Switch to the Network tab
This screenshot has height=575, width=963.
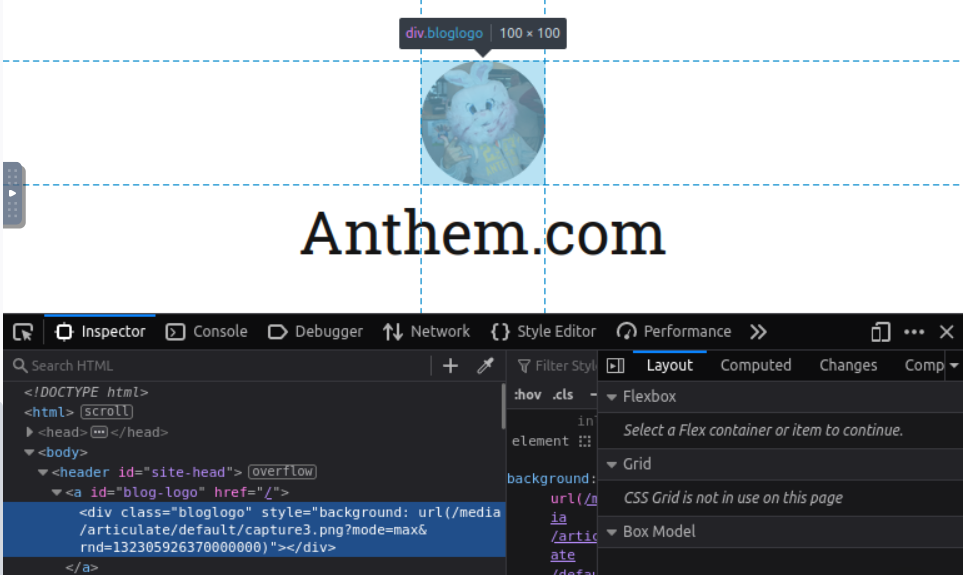(x=426, y=332)
